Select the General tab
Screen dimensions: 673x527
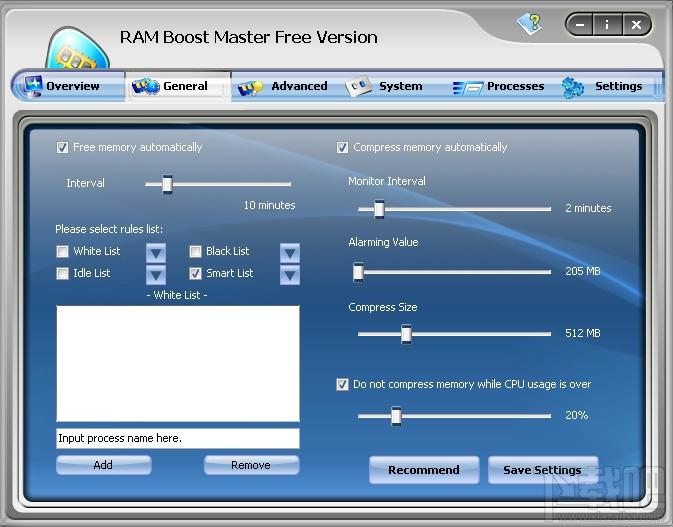(x=178, y=86)
